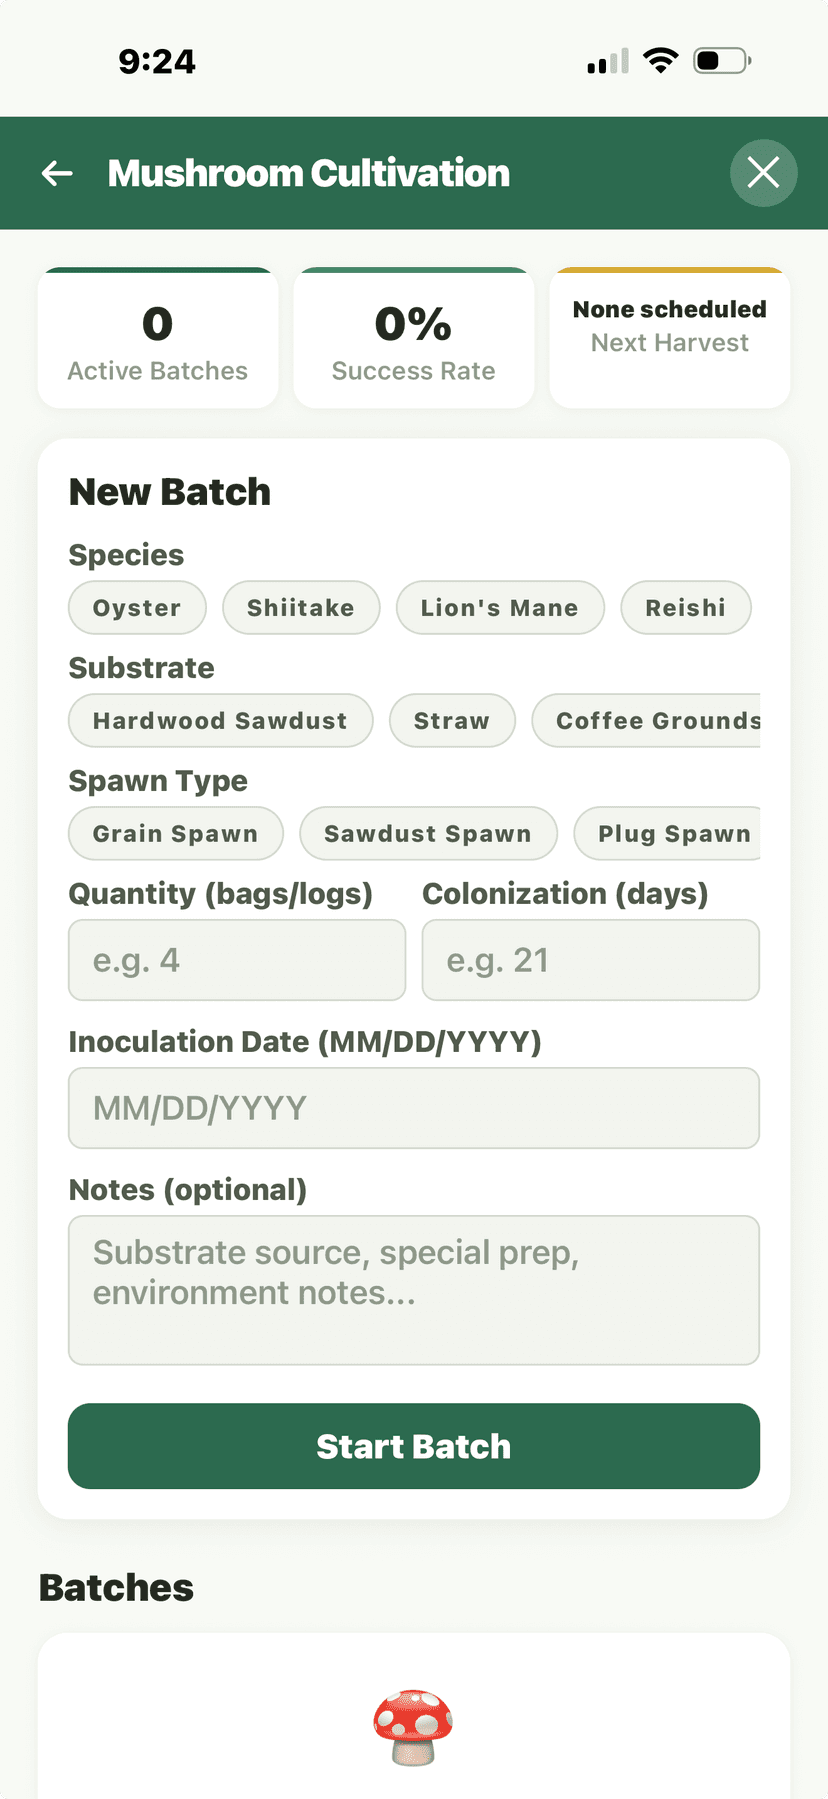Choose Grain Spawn type

[175, 833]
